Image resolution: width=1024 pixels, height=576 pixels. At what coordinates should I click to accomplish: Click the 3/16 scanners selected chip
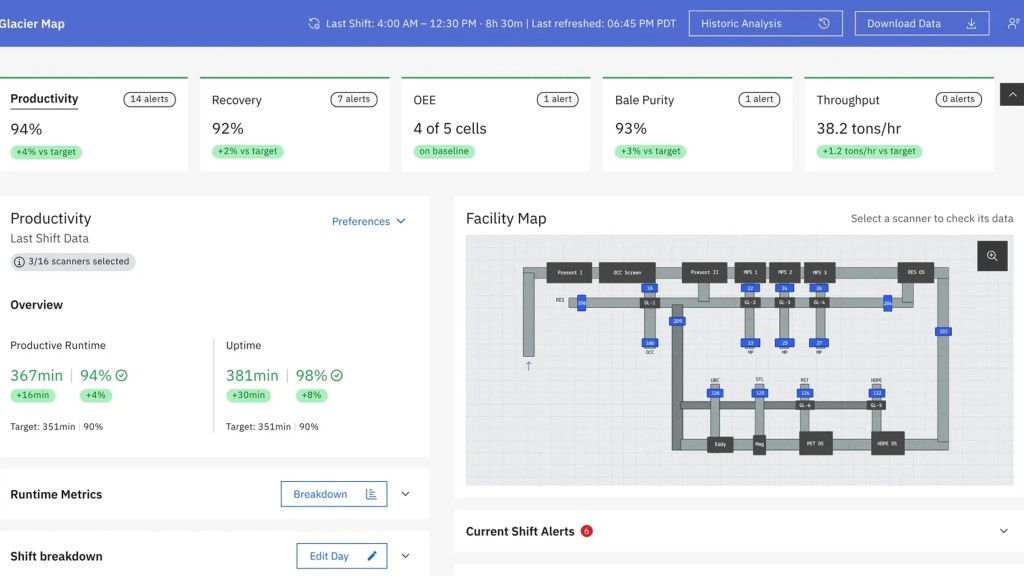tap(72, 262)
